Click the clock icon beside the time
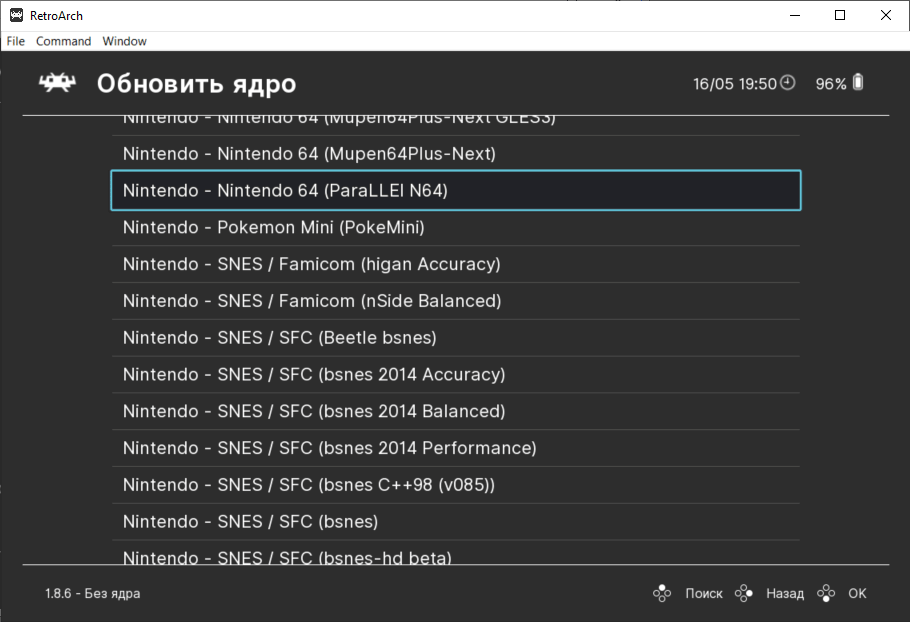The height and width of the screenshot is (622, 910). [788, 83]
